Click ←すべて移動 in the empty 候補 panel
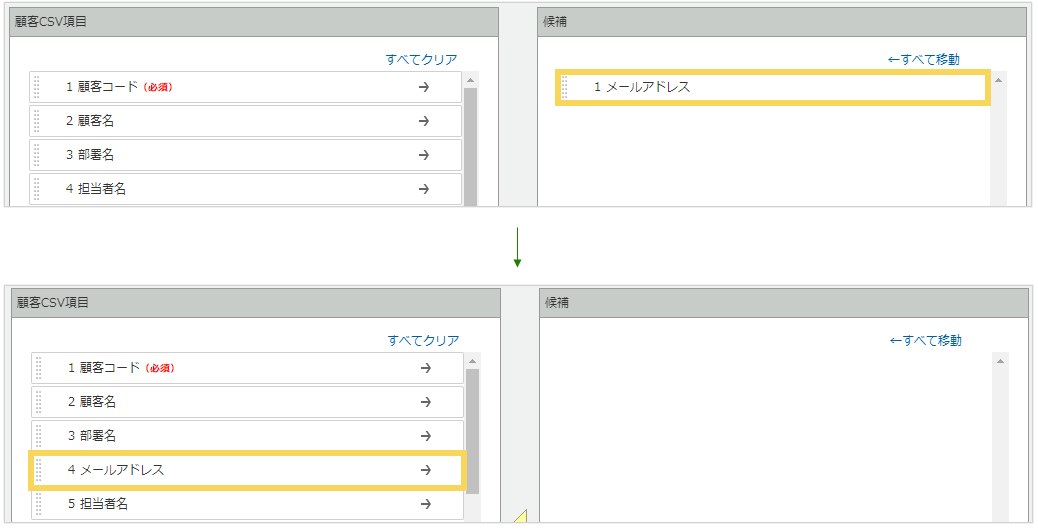This screenshot has height=530, width=1038. click(925, 341)
